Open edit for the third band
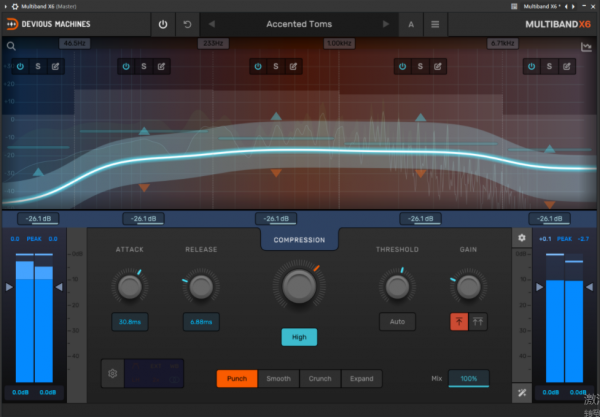 click(293, 67)
